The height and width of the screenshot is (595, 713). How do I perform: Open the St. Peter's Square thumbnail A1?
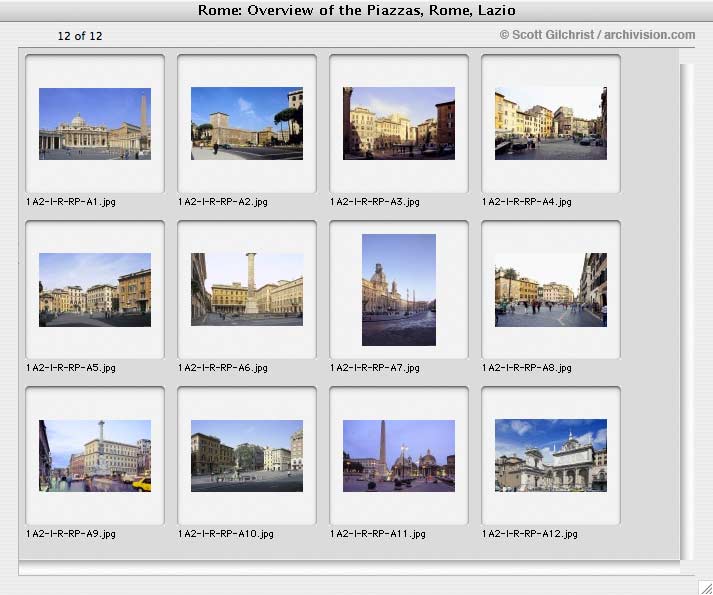click(x=95, y=124)
